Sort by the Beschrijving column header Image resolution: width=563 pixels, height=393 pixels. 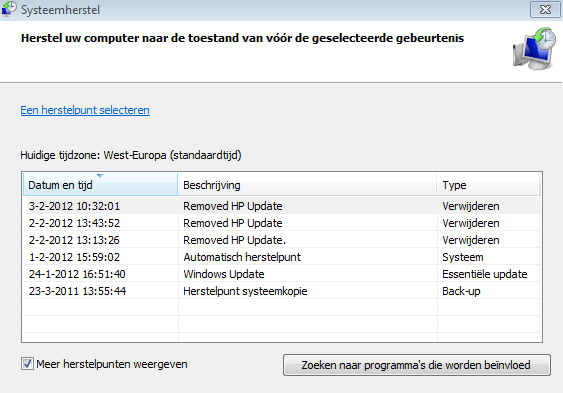click(307, 185)
